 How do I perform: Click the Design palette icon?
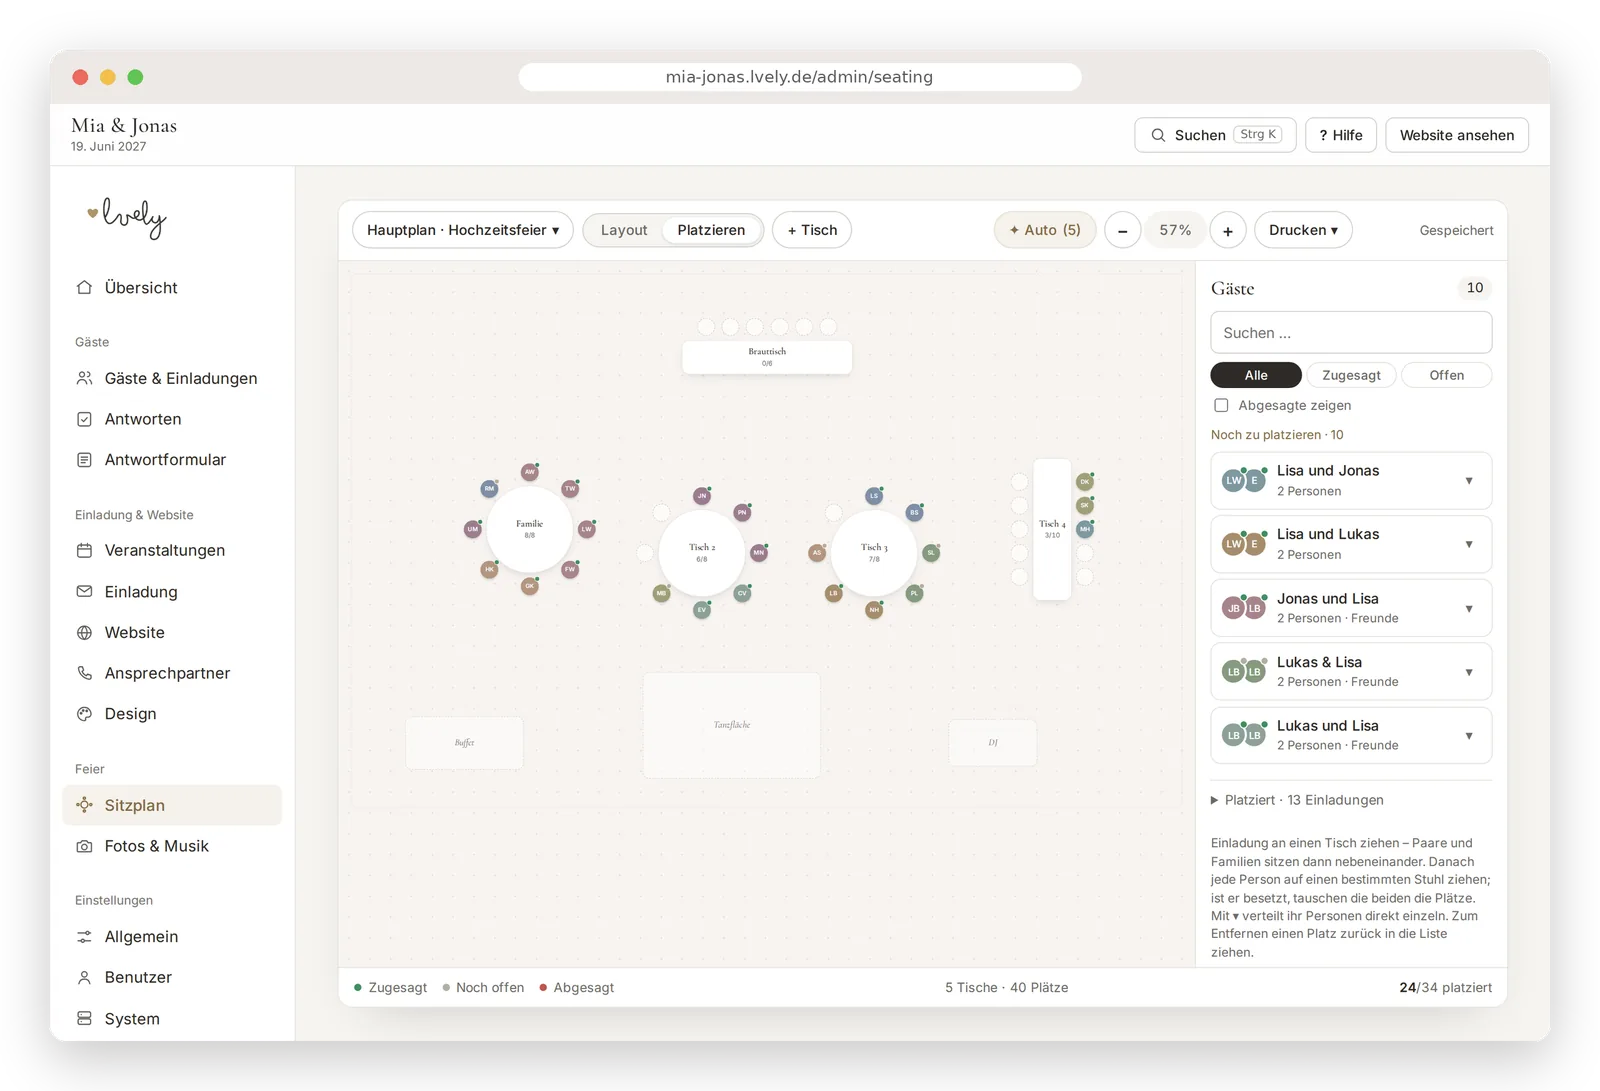[85, 714]
